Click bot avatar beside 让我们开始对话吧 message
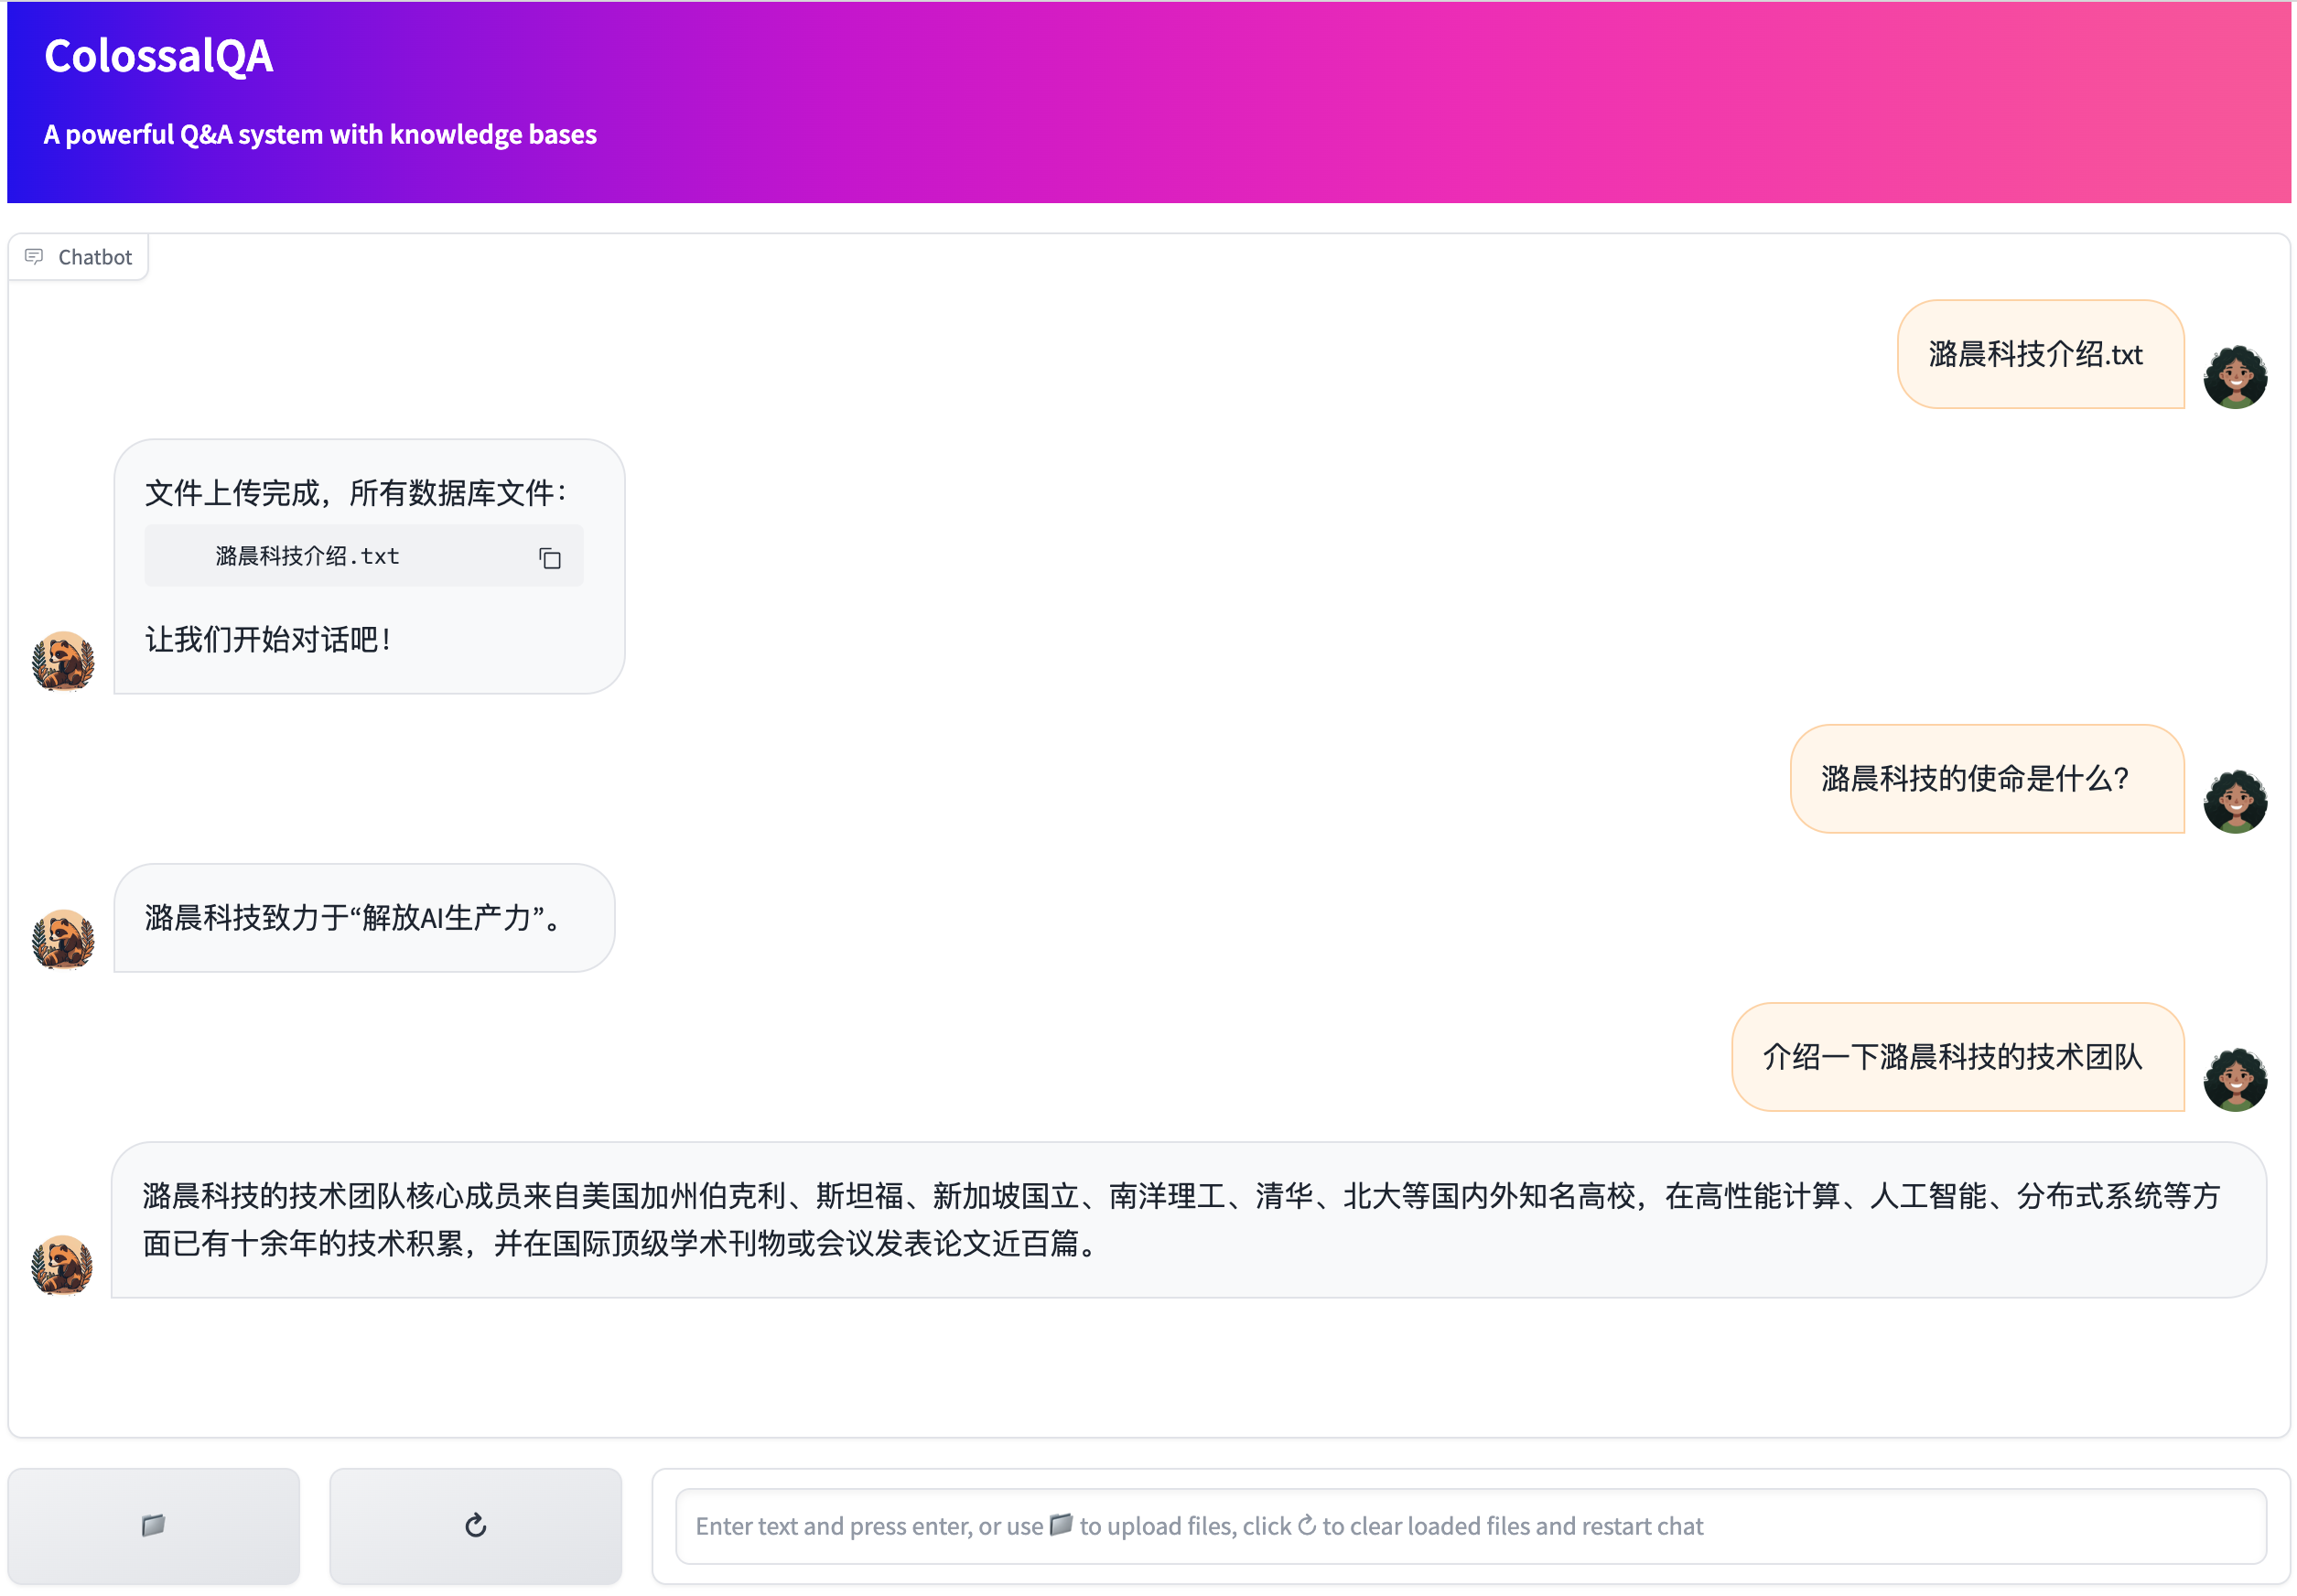2297x1596 pixels. (x=63, y=661)
